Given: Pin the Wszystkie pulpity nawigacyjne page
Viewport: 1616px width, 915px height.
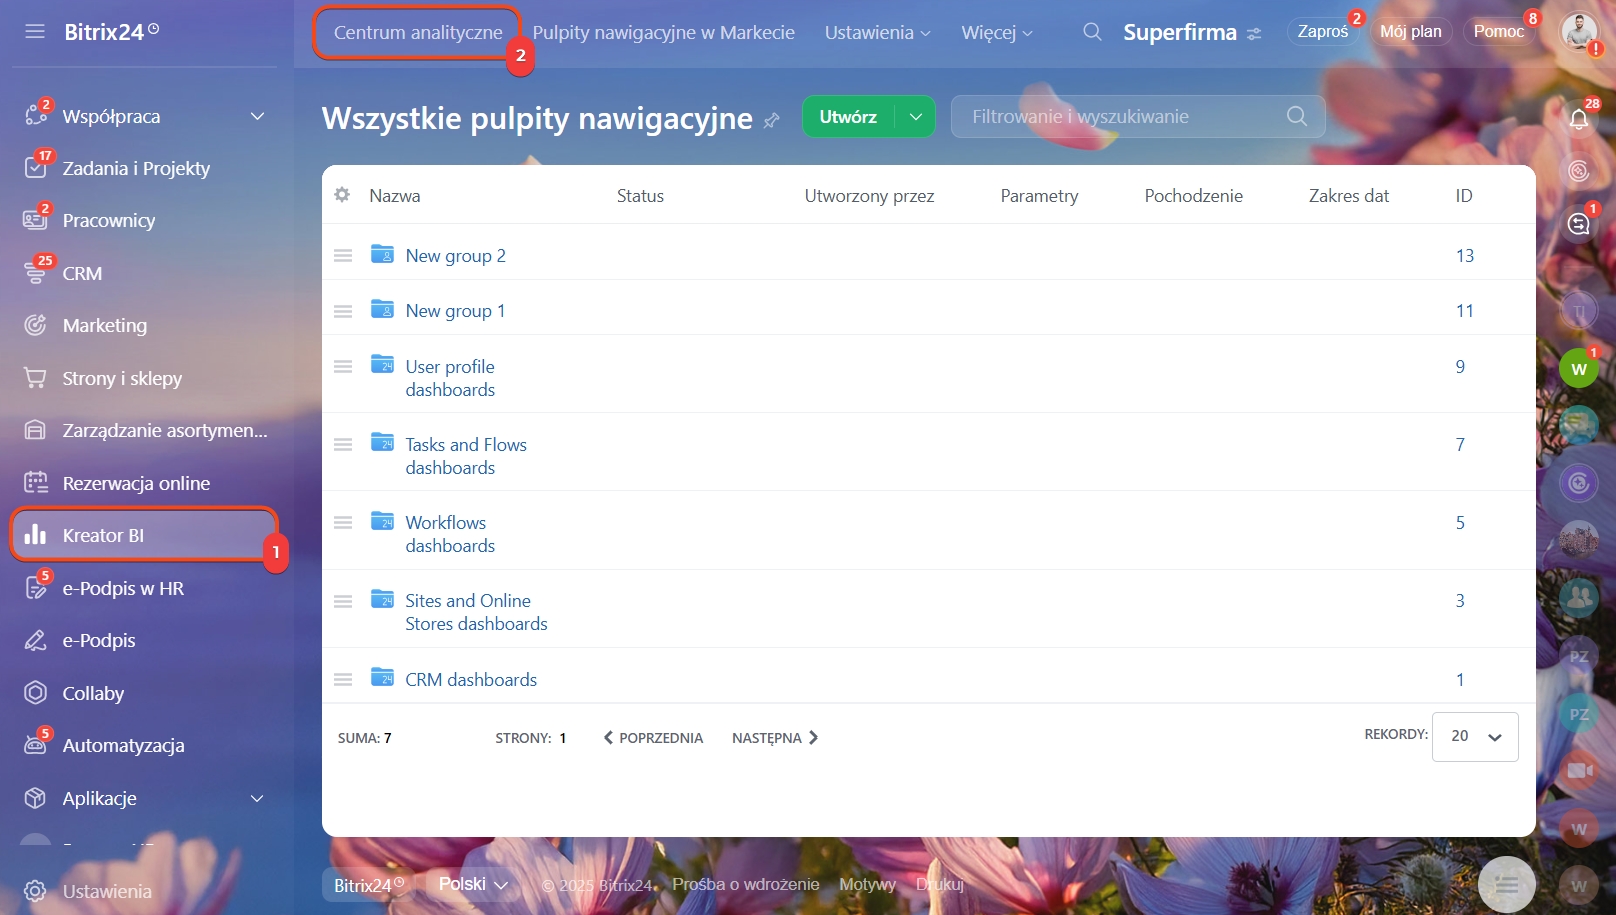Looking at the screenshot, I should [x=771, y=120].
